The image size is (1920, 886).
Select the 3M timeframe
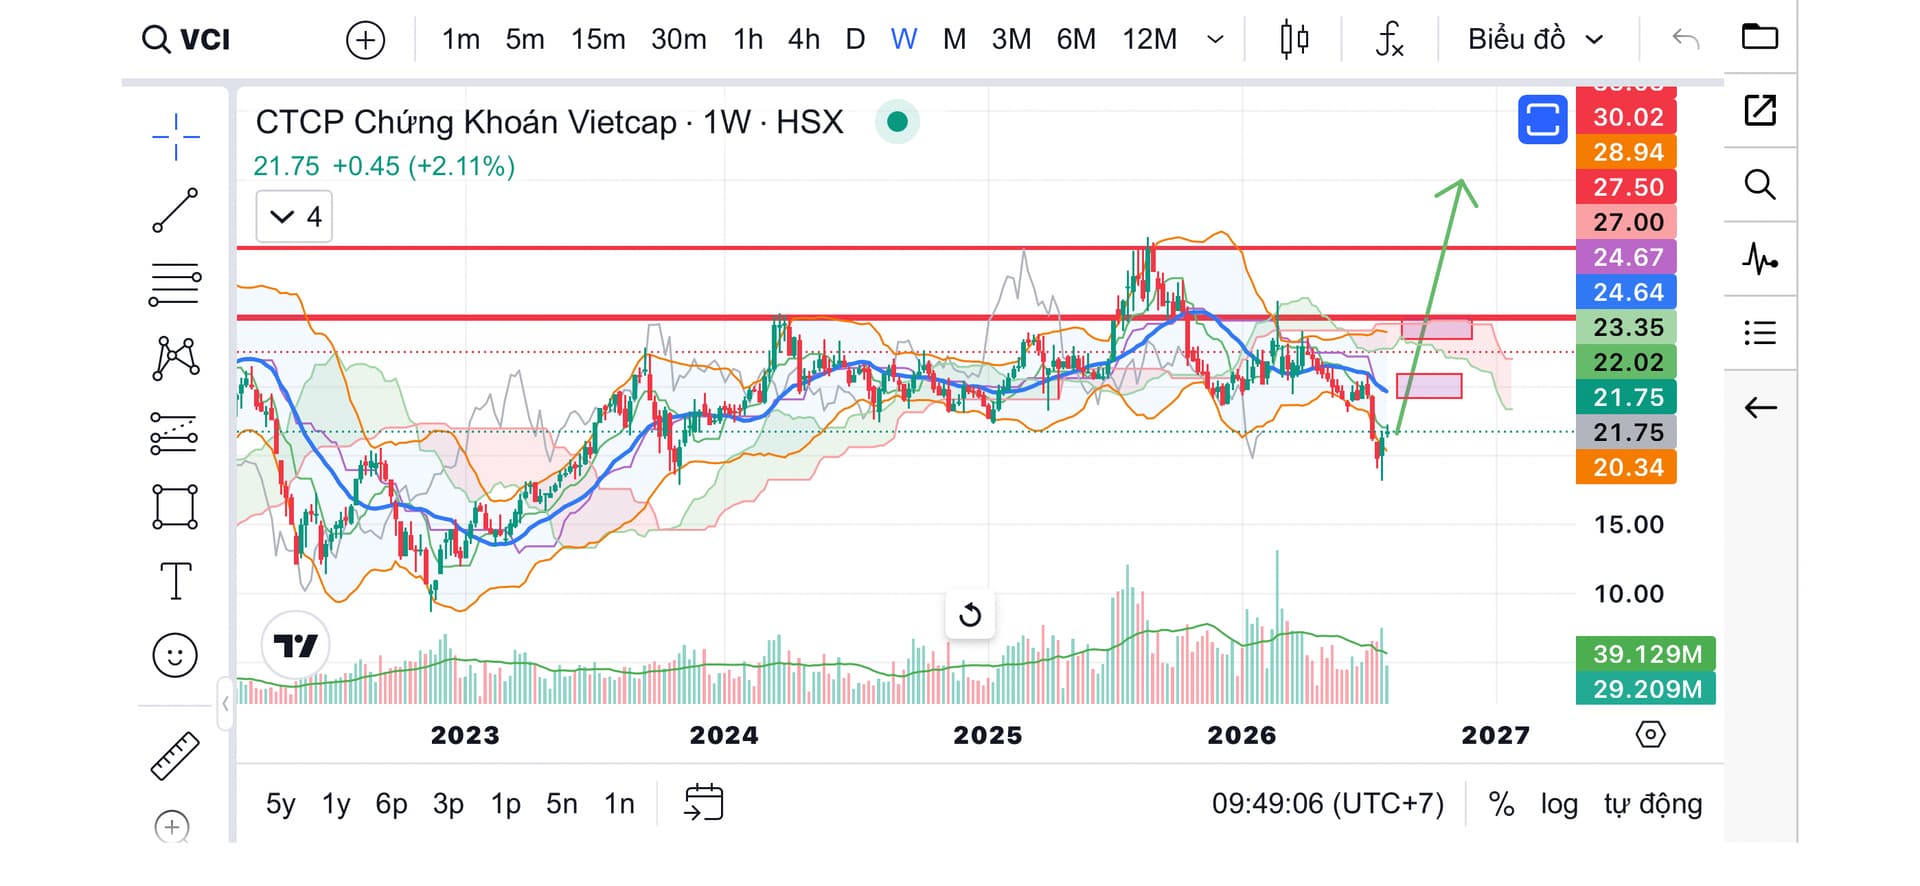point(1011,39)
